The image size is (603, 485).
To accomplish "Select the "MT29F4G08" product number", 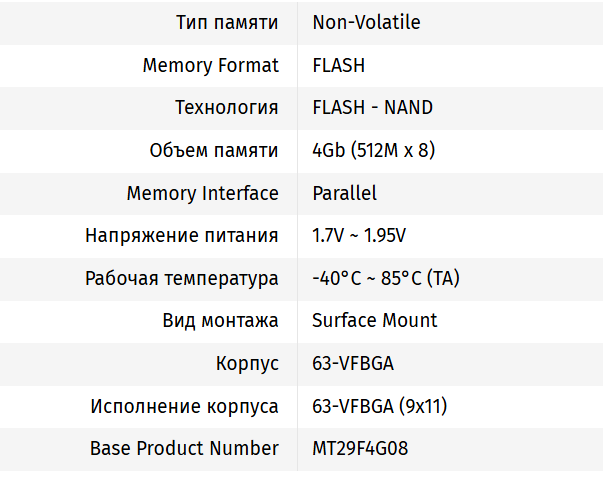I will pyautogui.click(x=360, y=448).
